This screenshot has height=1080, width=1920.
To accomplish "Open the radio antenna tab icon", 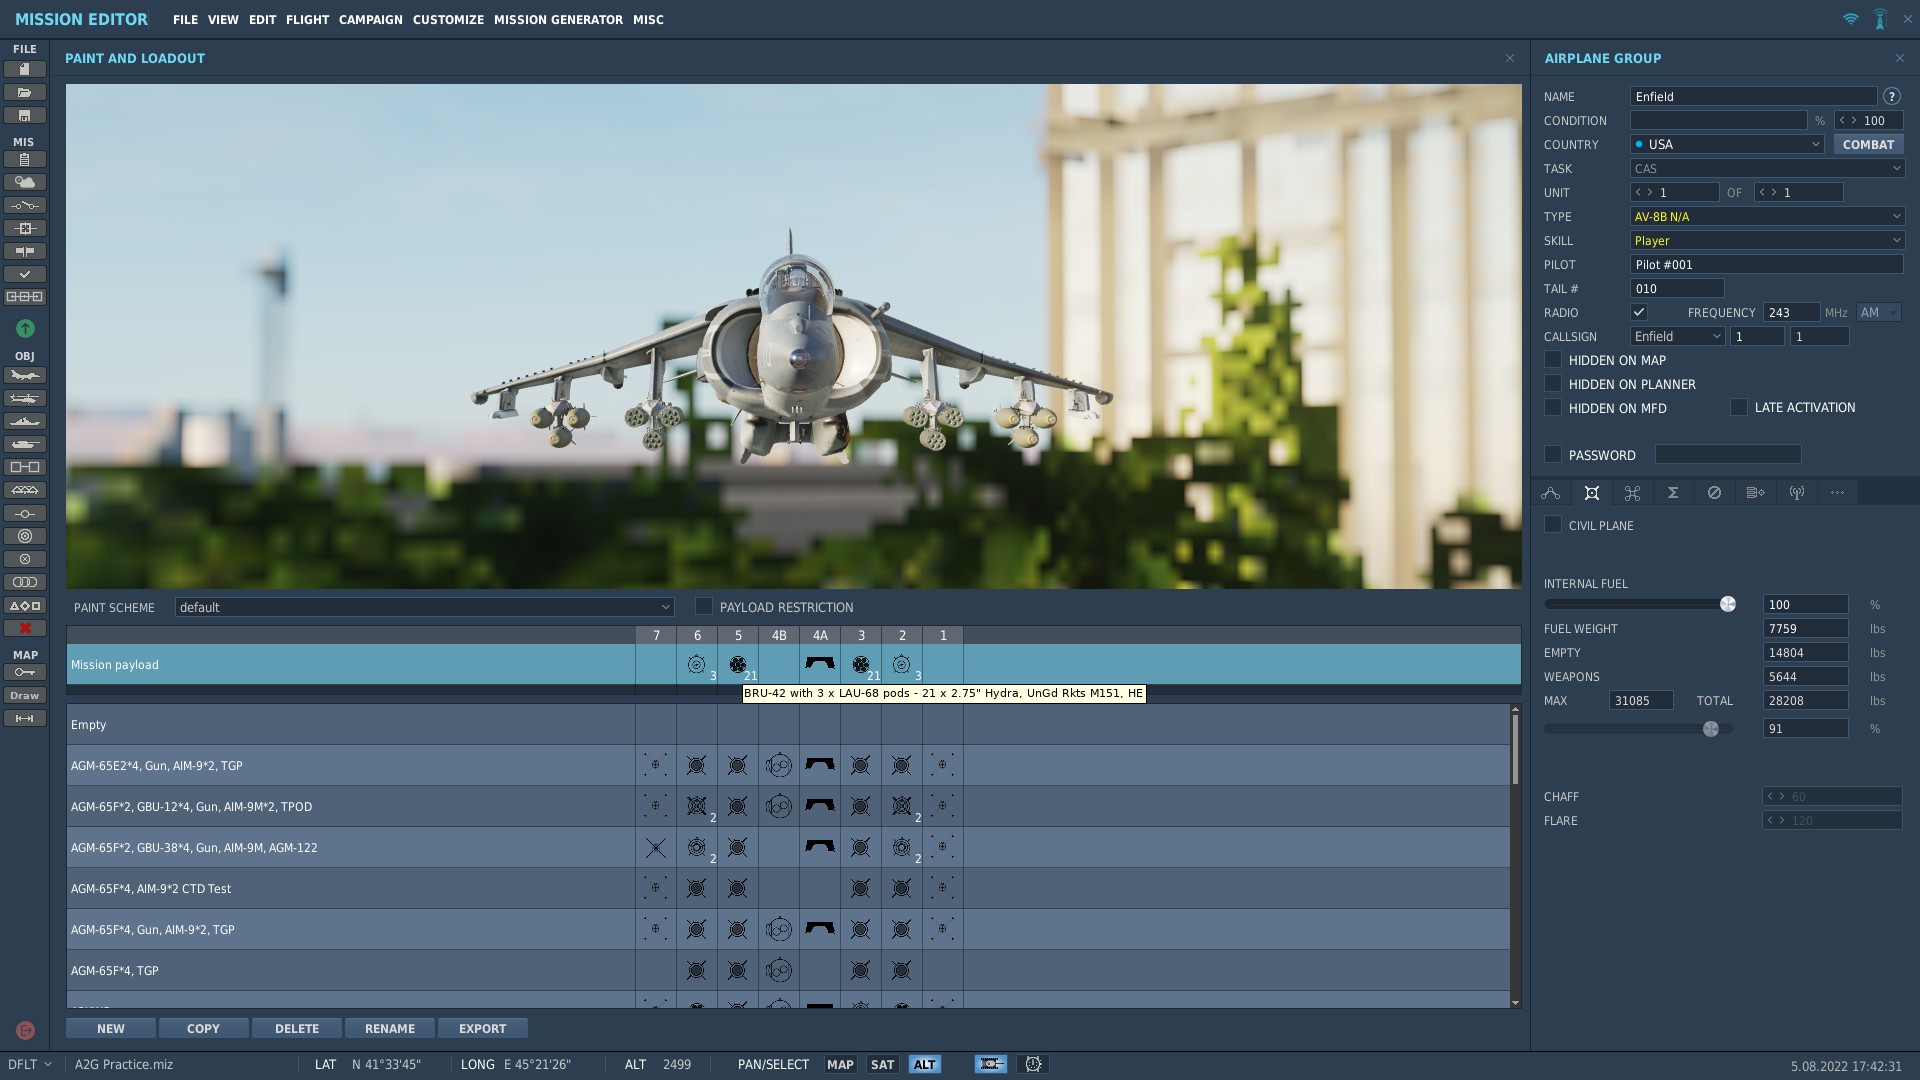I will coord(1797,493).
